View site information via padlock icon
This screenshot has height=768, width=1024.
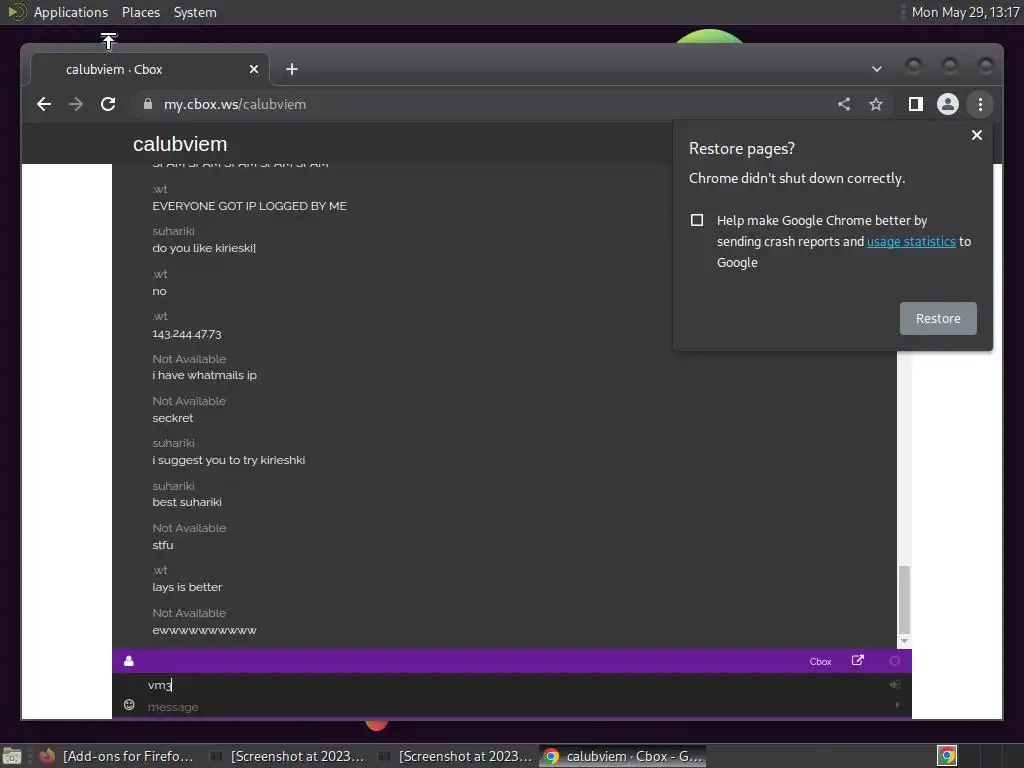pyautogui.click(x=148, y=104)
